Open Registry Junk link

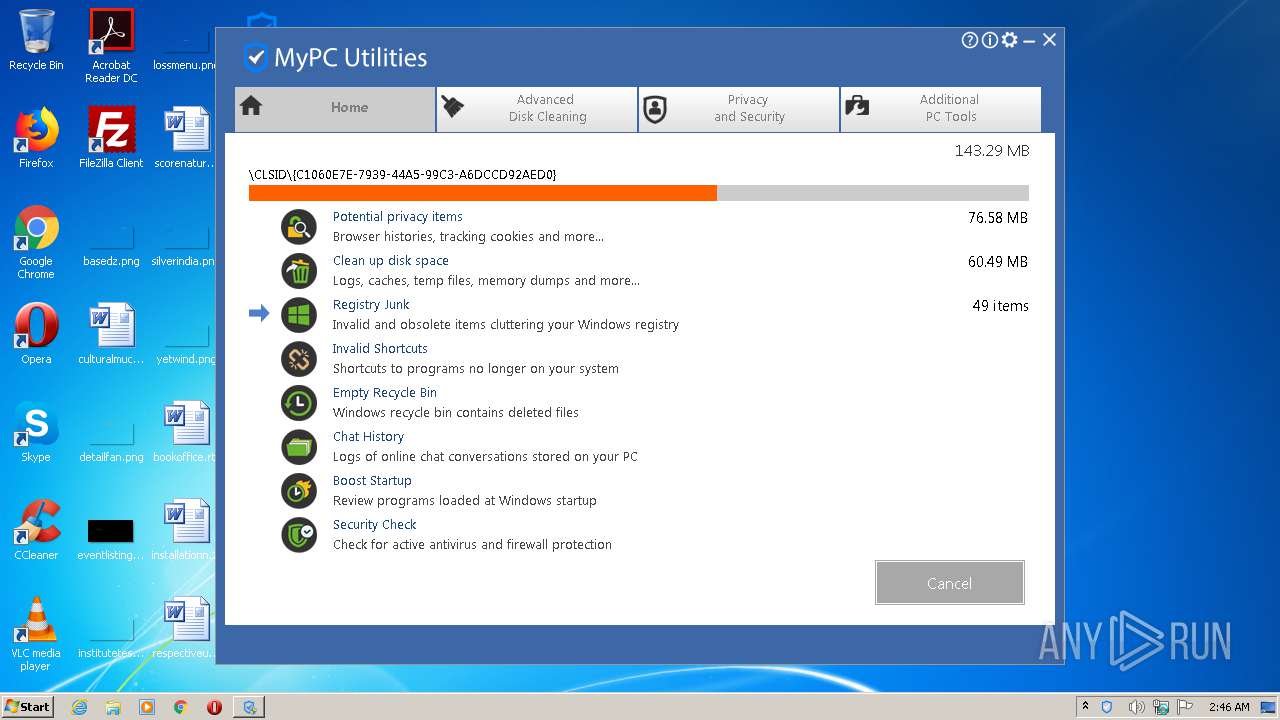tap(371, 305)
